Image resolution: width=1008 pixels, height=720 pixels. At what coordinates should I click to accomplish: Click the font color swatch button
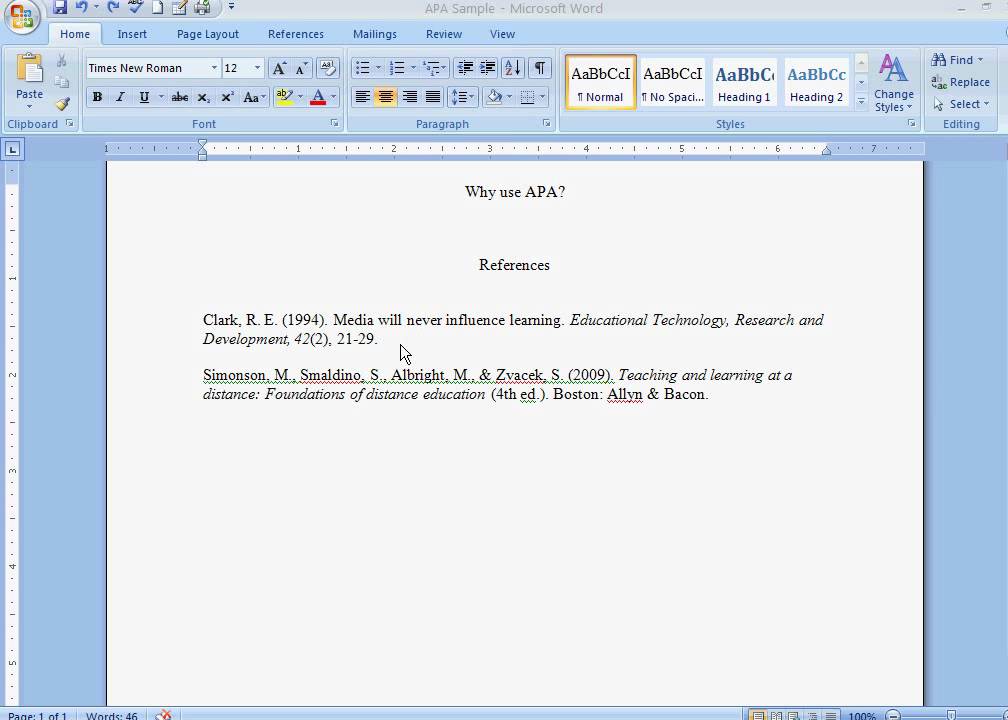tap(318, 97)
